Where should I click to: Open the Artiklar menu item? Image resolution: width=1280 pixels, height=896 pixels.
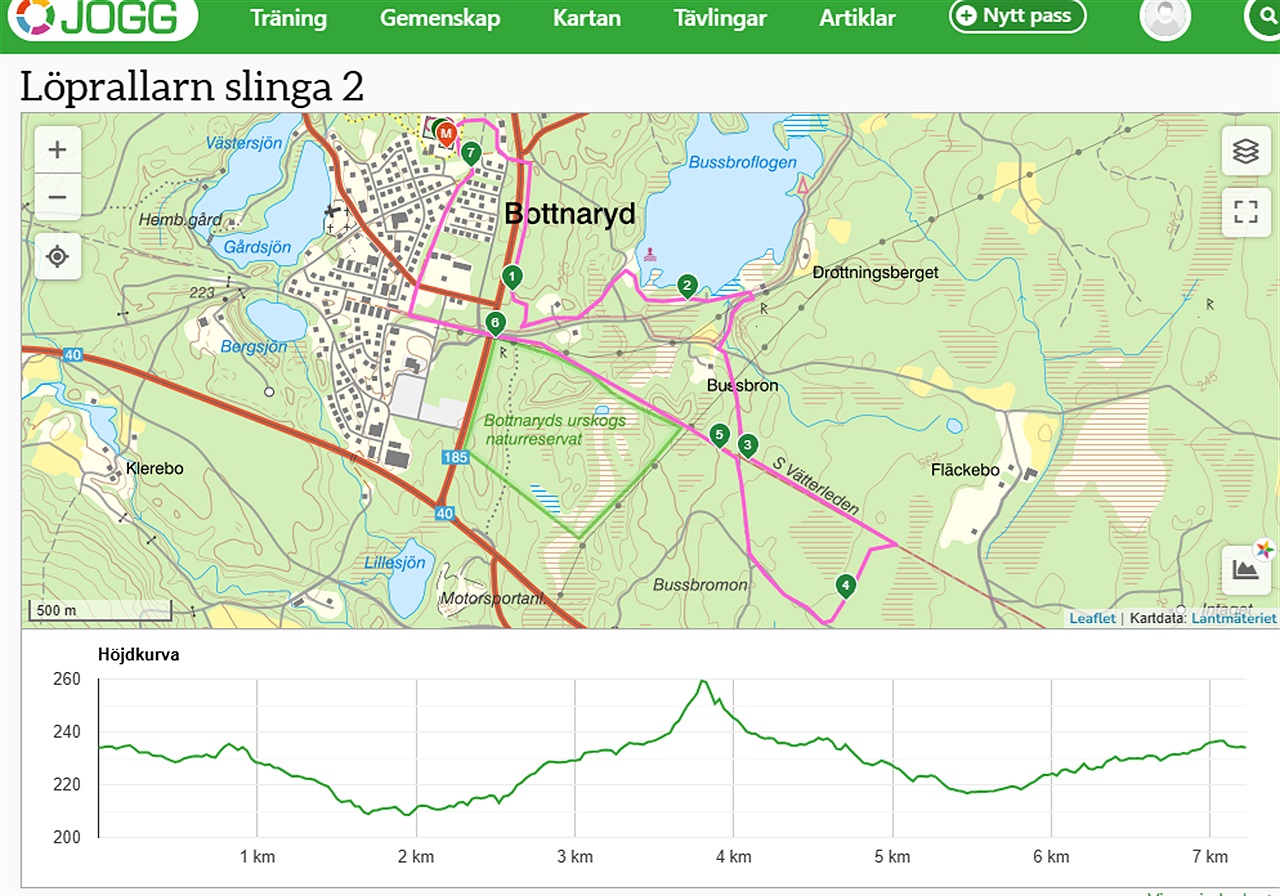[857, 18]
